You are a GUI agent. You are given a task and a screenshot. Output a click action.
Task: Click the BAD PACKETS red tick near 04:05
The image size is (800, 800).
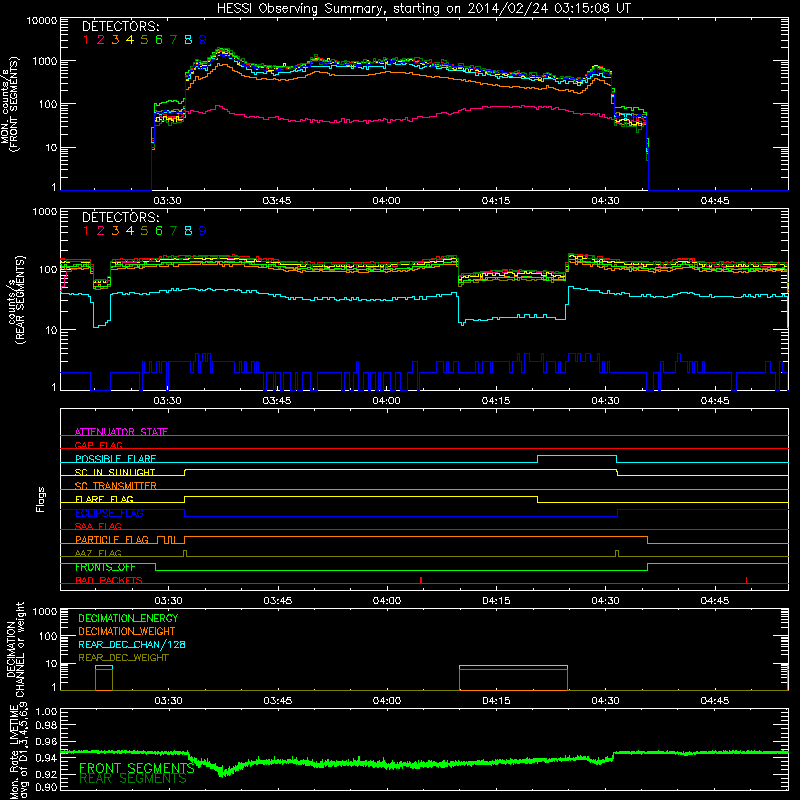[x=421, y=580]
